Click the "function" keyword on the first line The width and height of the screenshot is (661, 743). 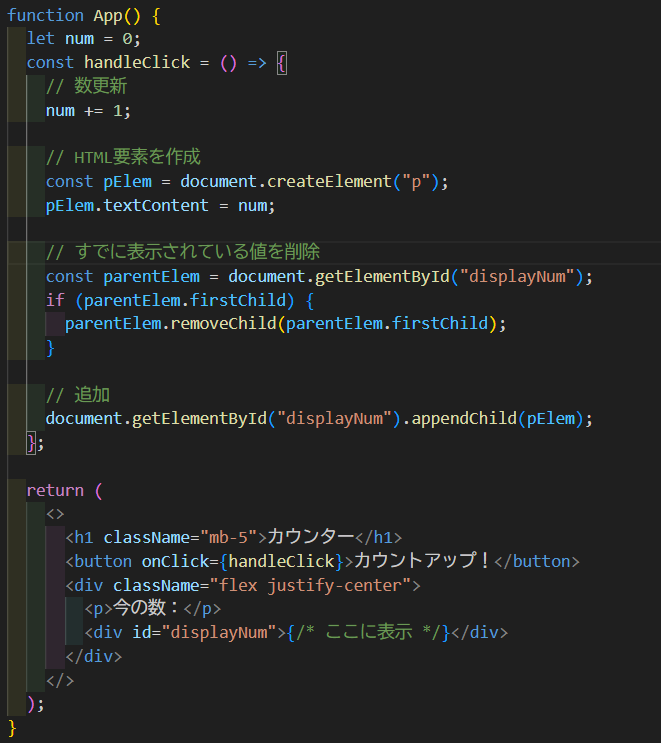pyautogui.click(x=45, y=15)
